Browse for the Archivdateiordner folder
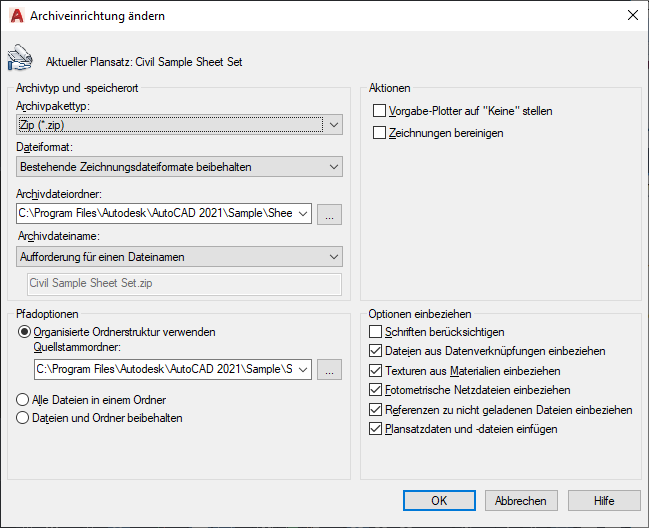 (x=331, y=213)
